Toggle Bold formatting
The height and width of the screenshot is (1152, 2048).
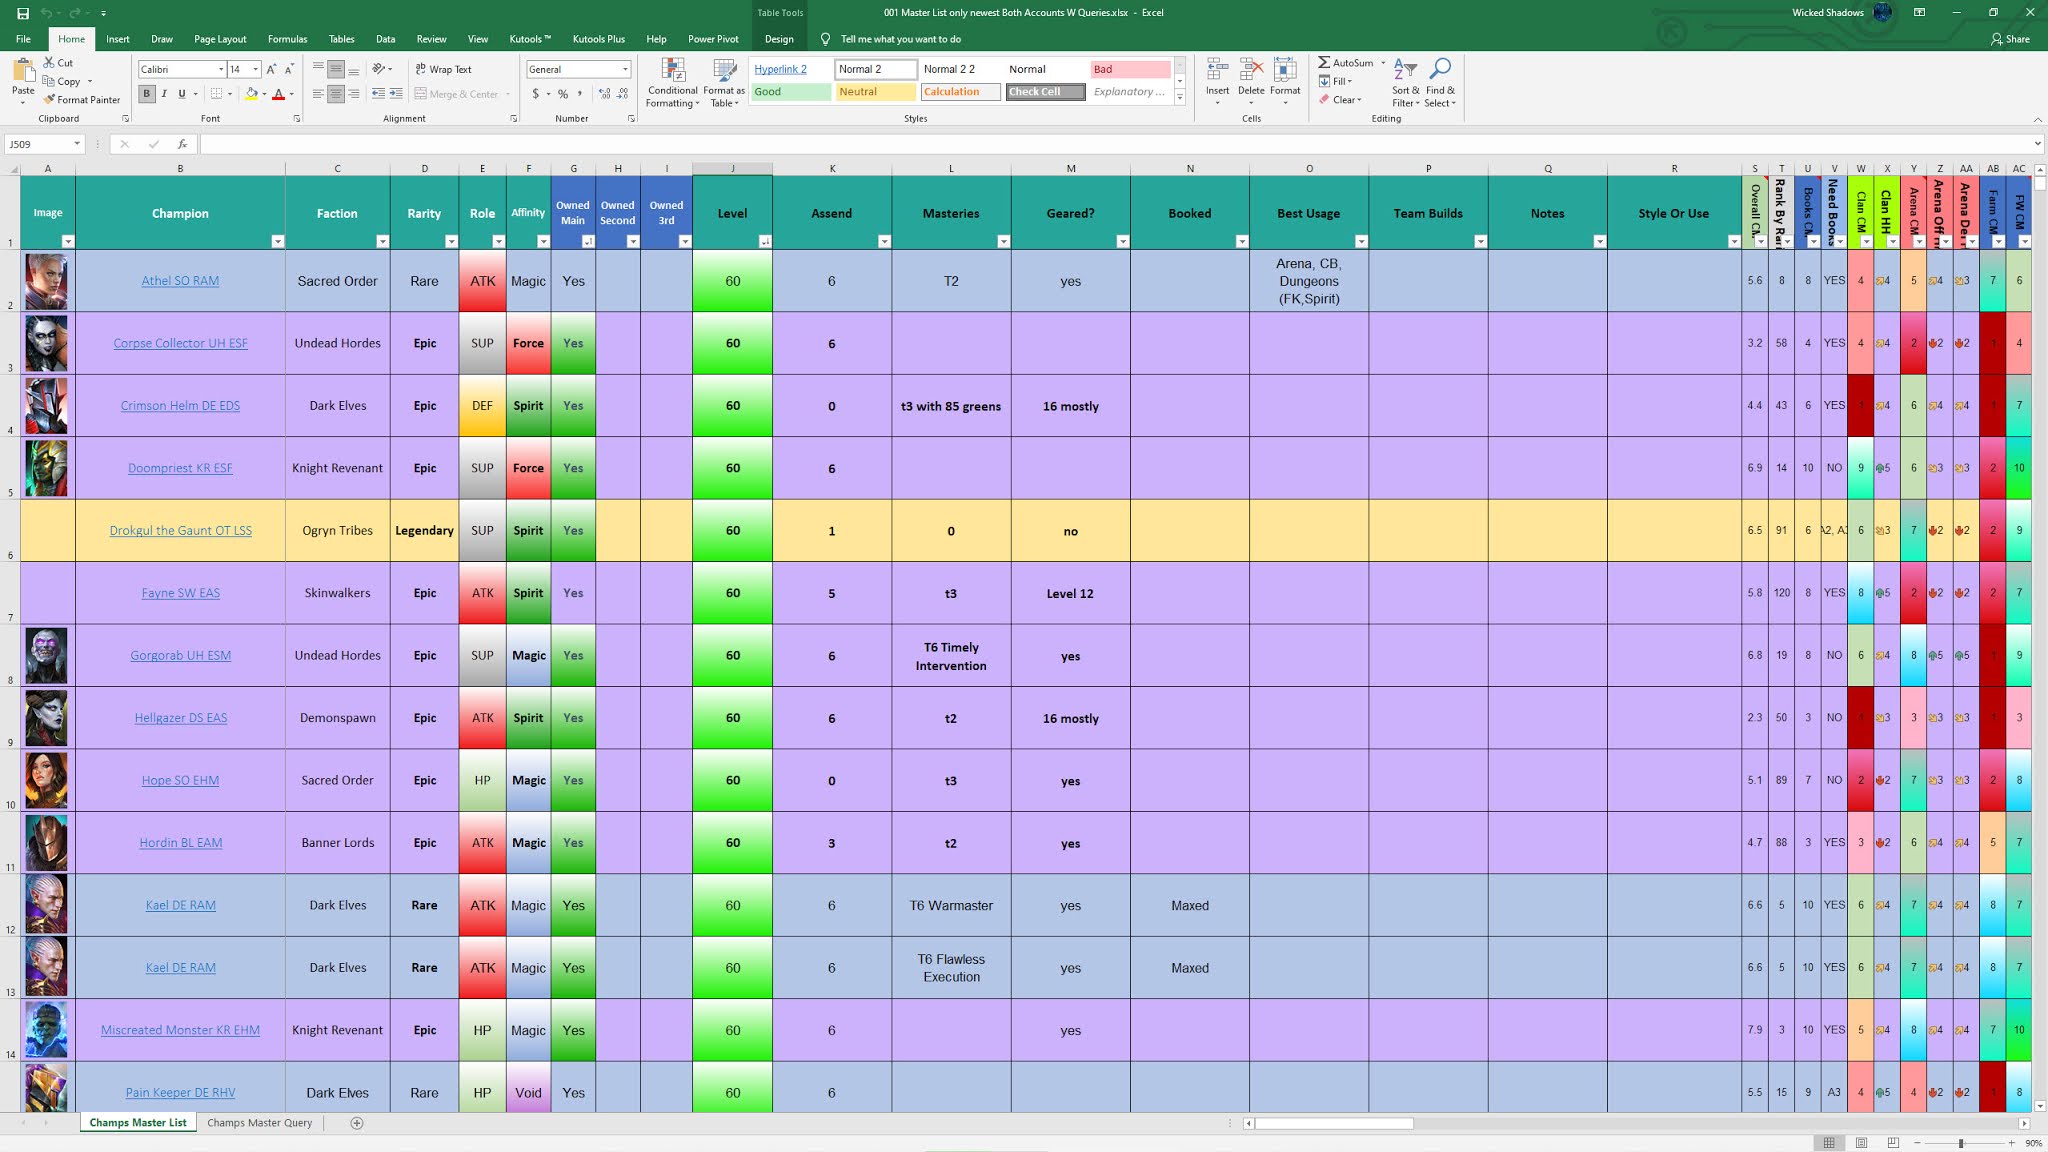(x=147, y=94)
